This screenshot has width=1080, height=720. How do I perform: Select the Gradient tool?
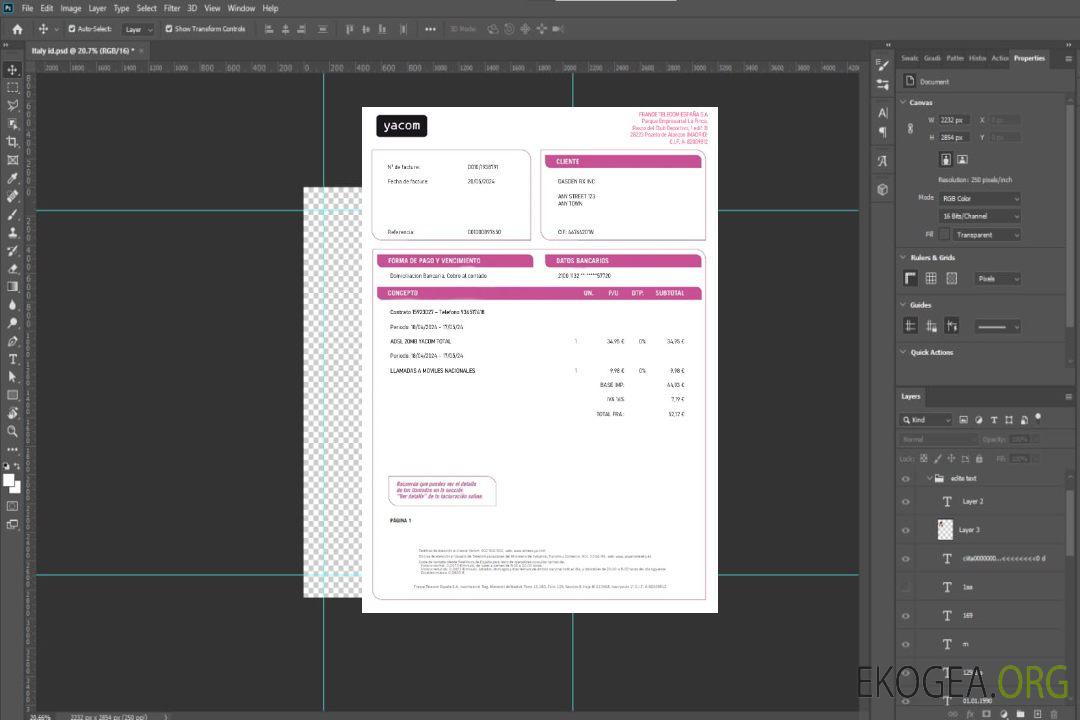[x=12, y=287]
